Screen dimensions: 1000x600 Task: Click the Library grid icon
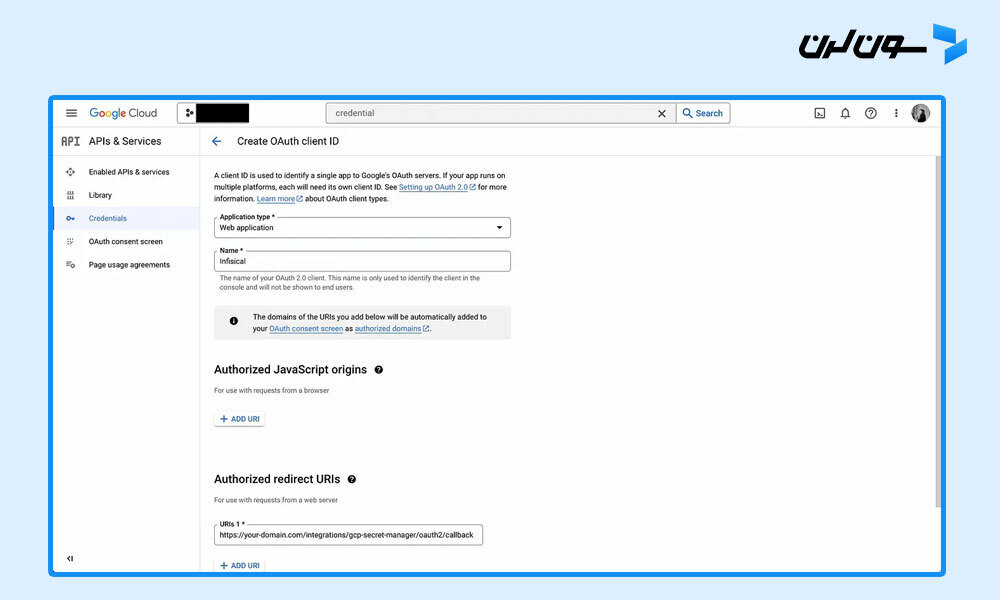pos(70,195)
